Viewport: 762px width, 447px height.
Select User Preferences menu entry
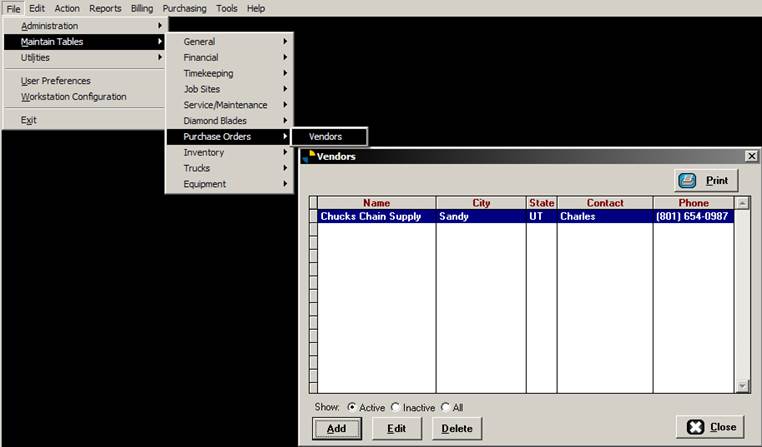pos(56,81)
